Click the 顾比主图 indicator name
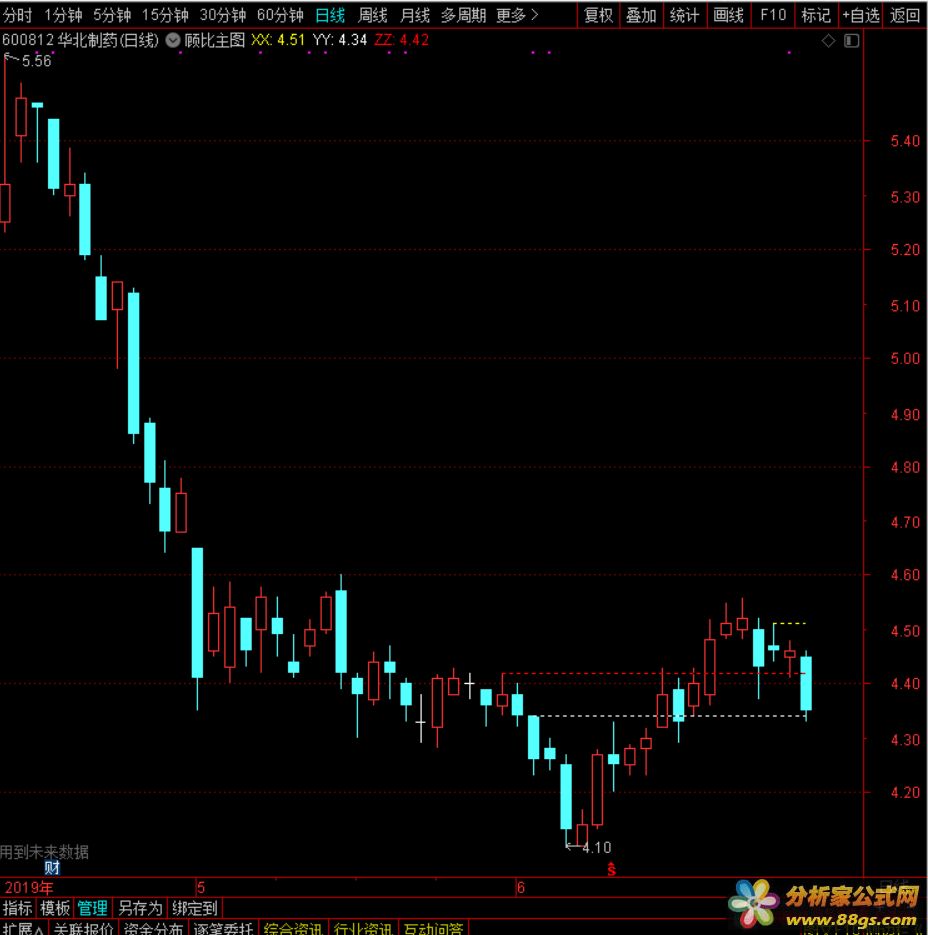The height and width of the screenshot is (935, 928). pyautogui.click(x=215, y=41)
